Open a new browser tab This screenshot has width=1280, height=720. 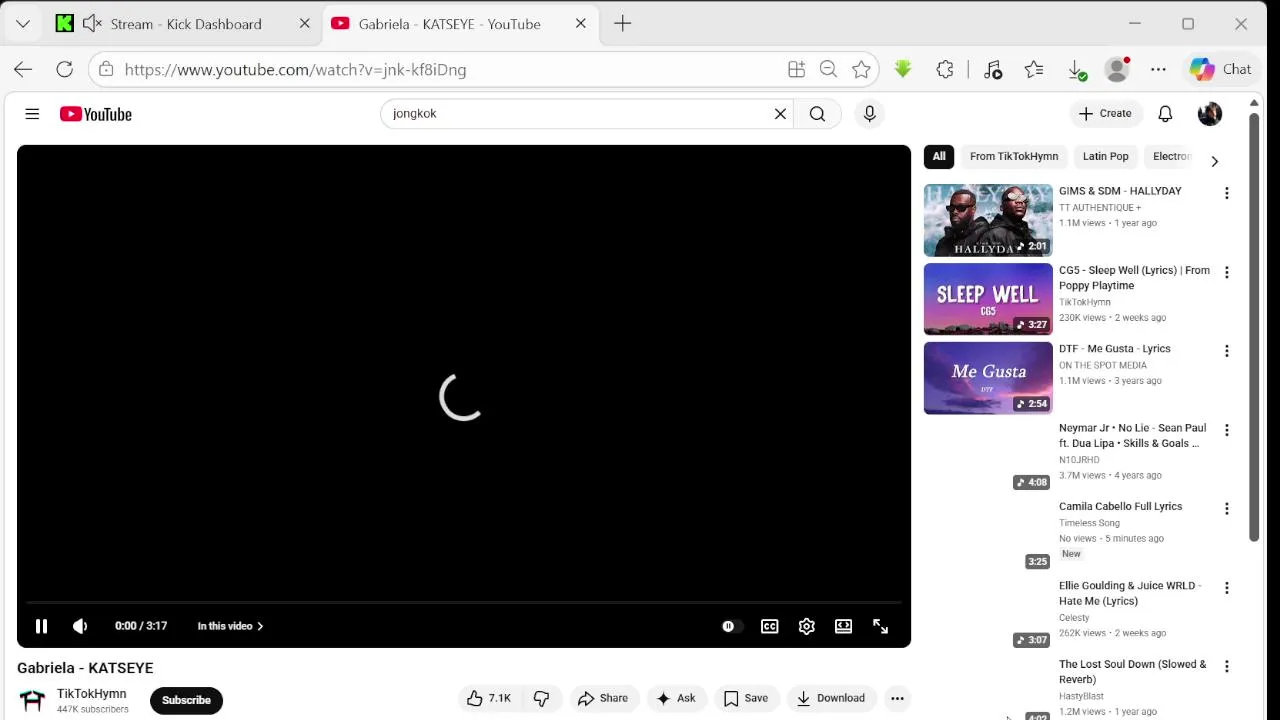coord(622,24)
